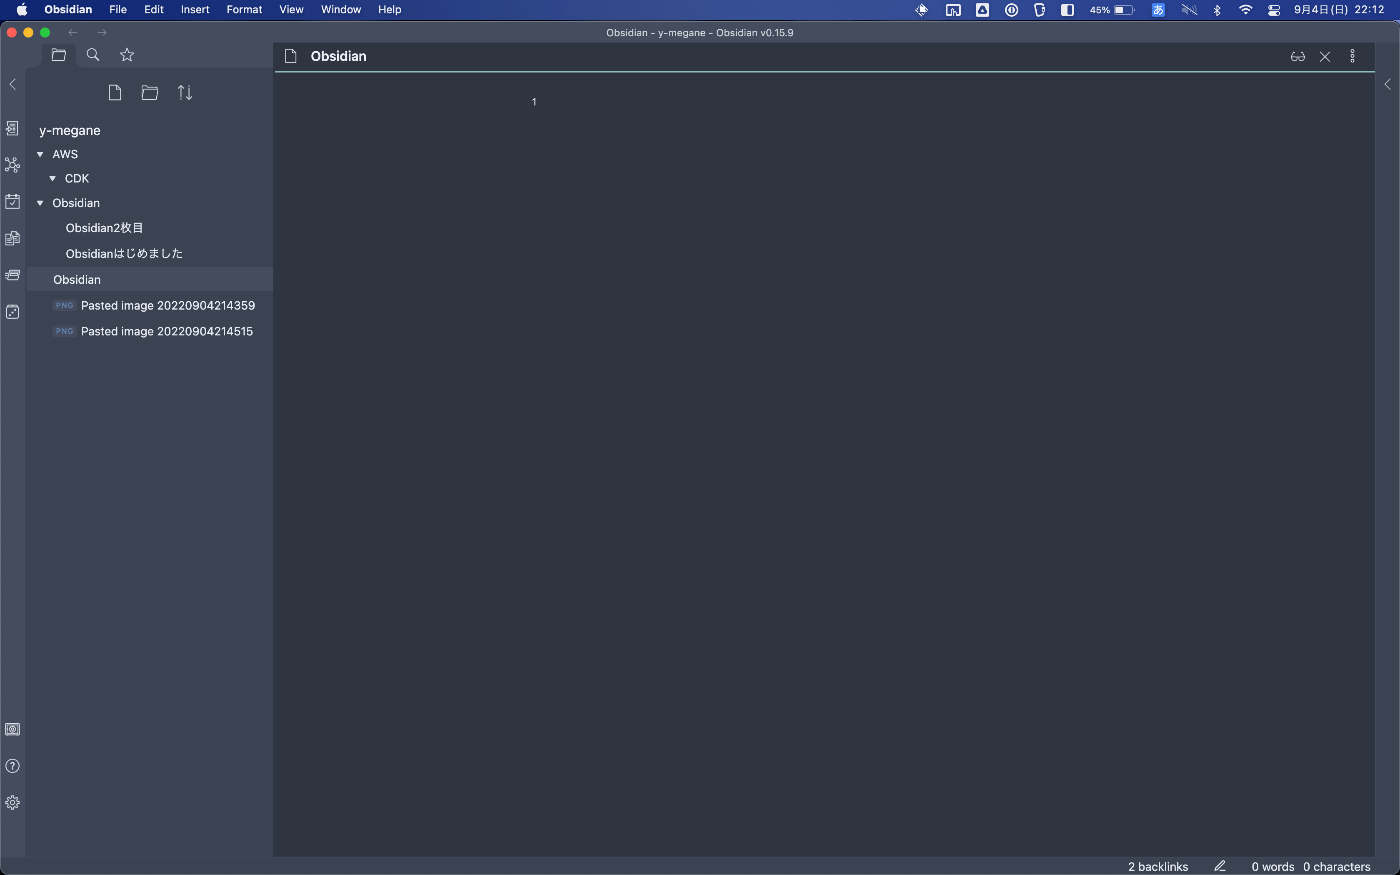Open the Window menu

341,9
